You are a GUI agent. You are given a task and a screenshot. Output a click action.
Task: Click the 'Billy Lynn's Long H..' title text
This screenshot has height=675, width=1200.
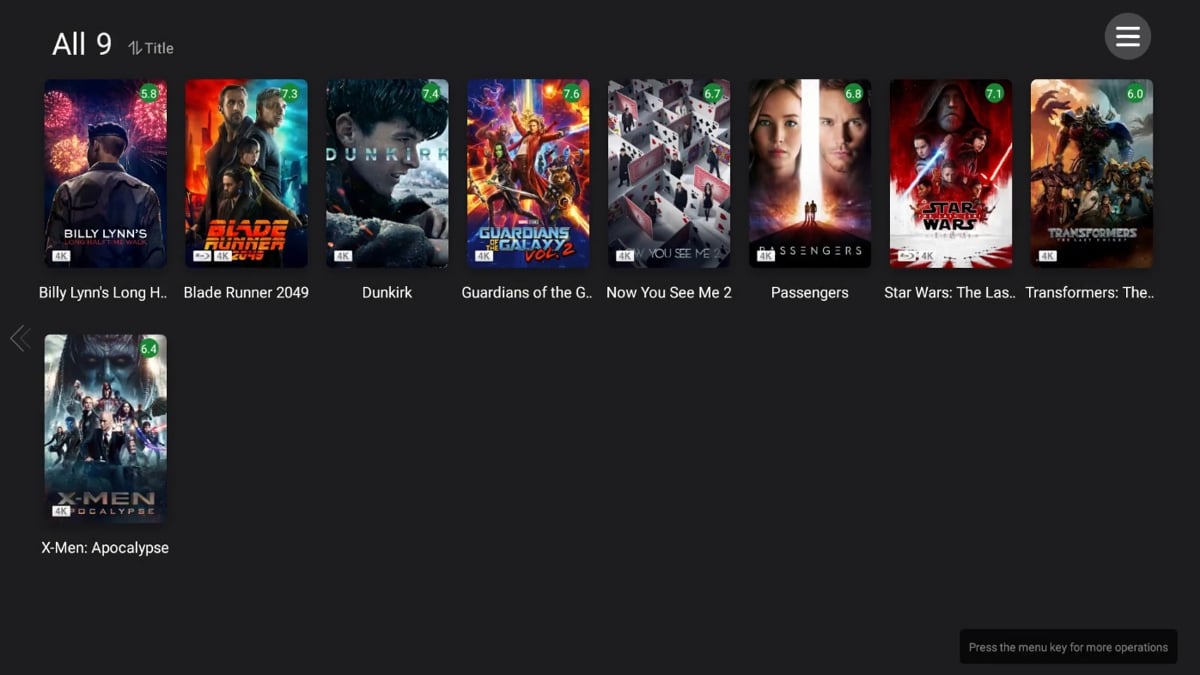104,293
